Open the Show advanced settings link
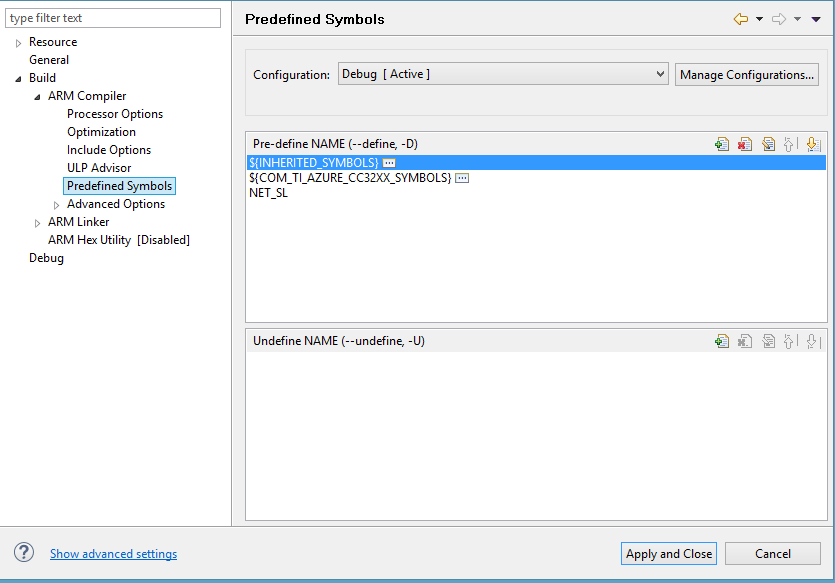Screen dimensions: 835x583 click(x=113, y=554)
